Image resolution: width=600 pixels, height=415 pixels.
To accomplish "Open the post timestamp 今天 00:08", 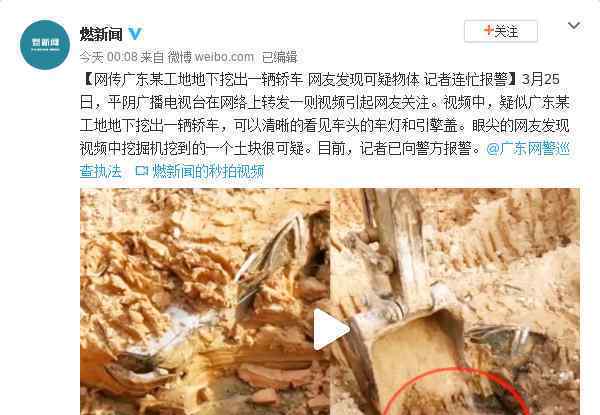I will click(x=109, y=57).
